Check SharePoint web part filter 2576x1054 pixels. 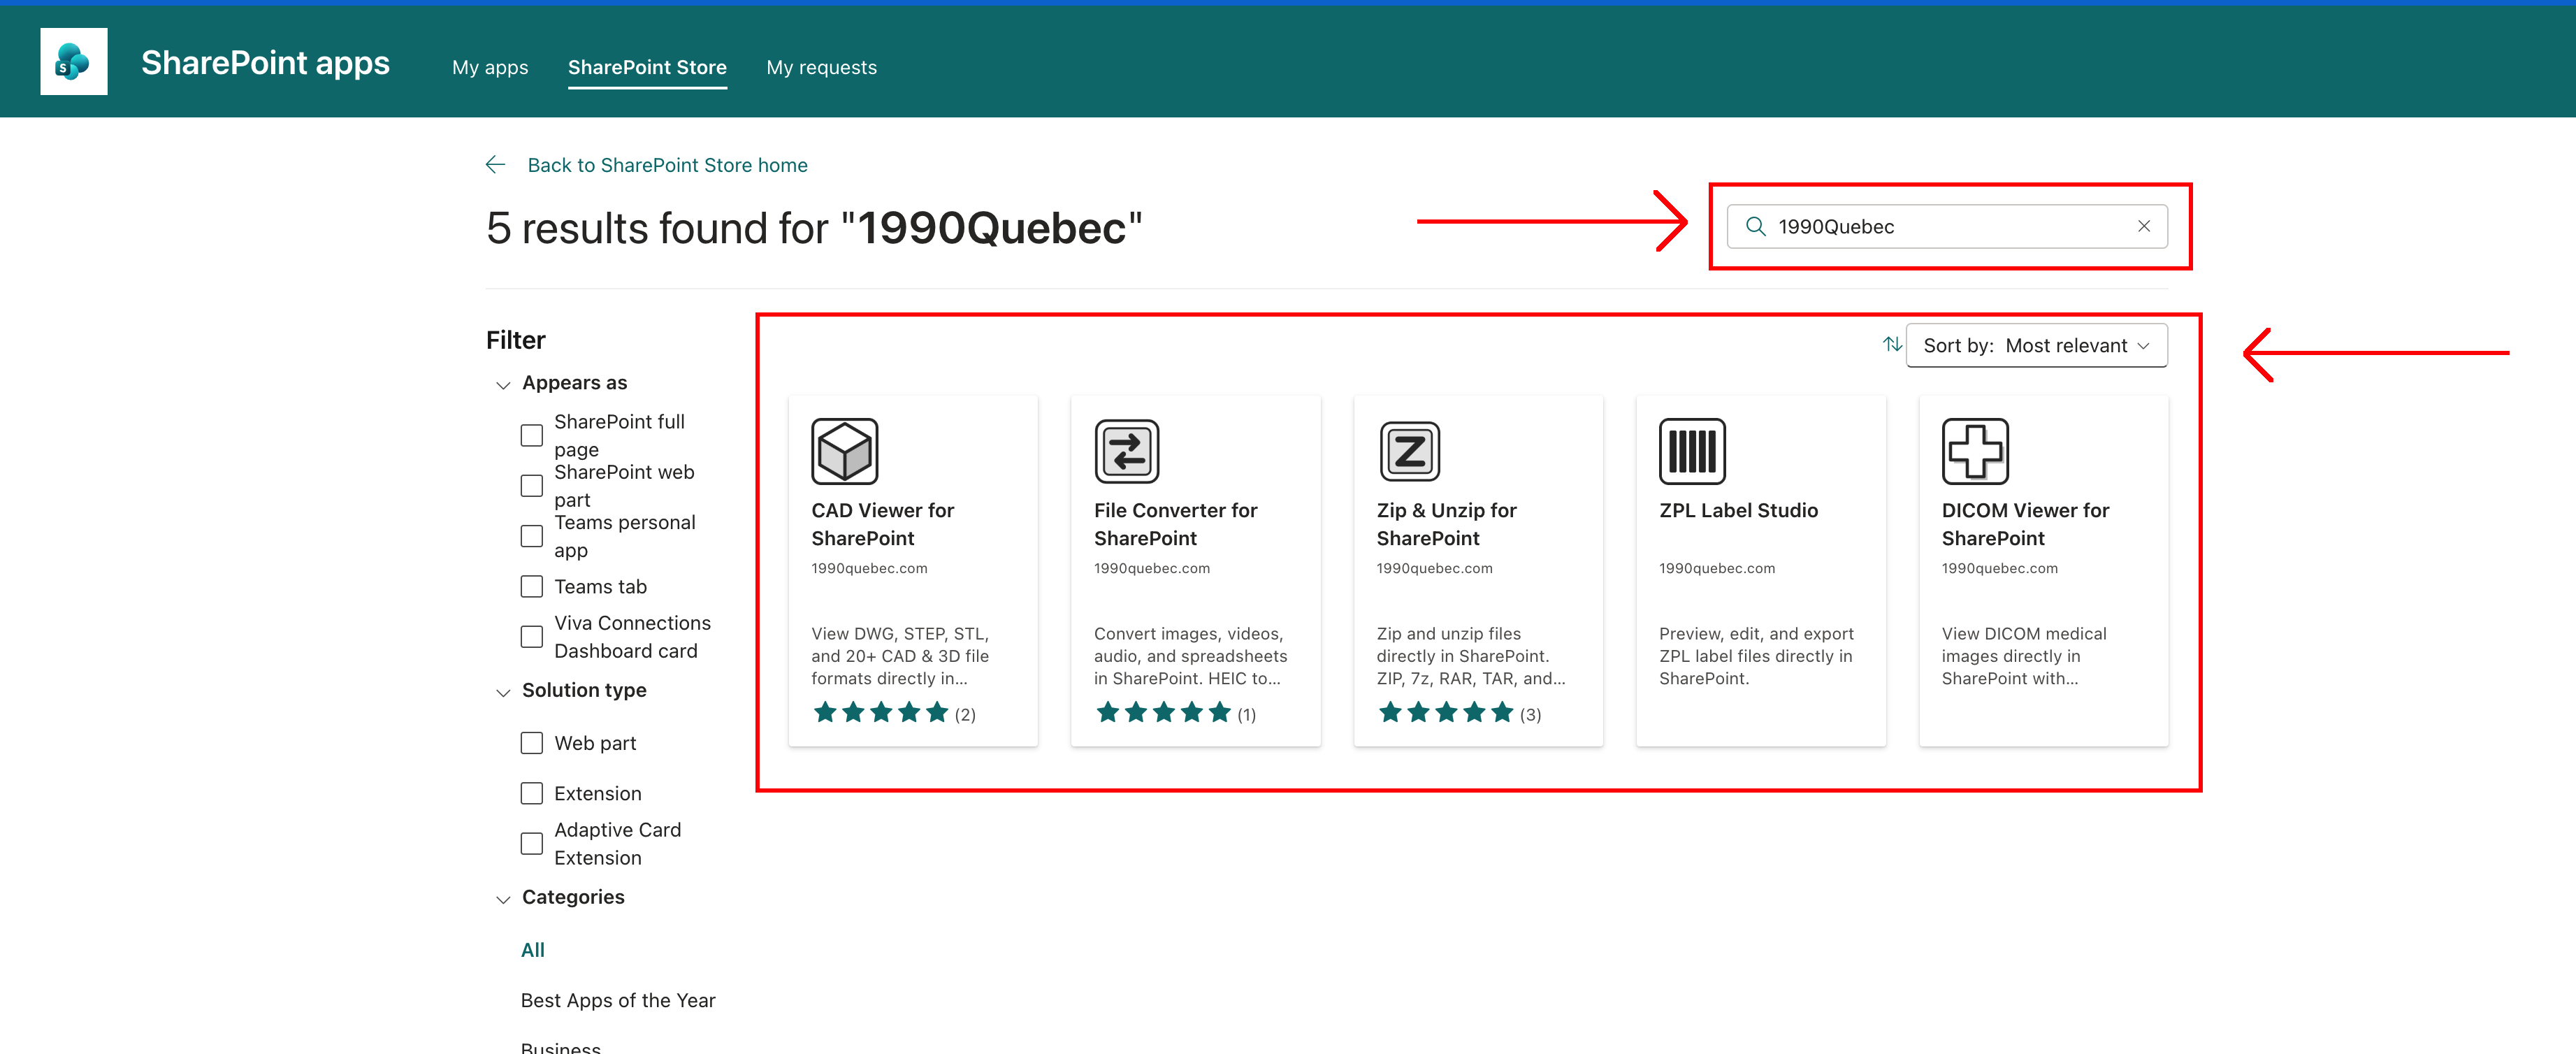tap(532, 486)
